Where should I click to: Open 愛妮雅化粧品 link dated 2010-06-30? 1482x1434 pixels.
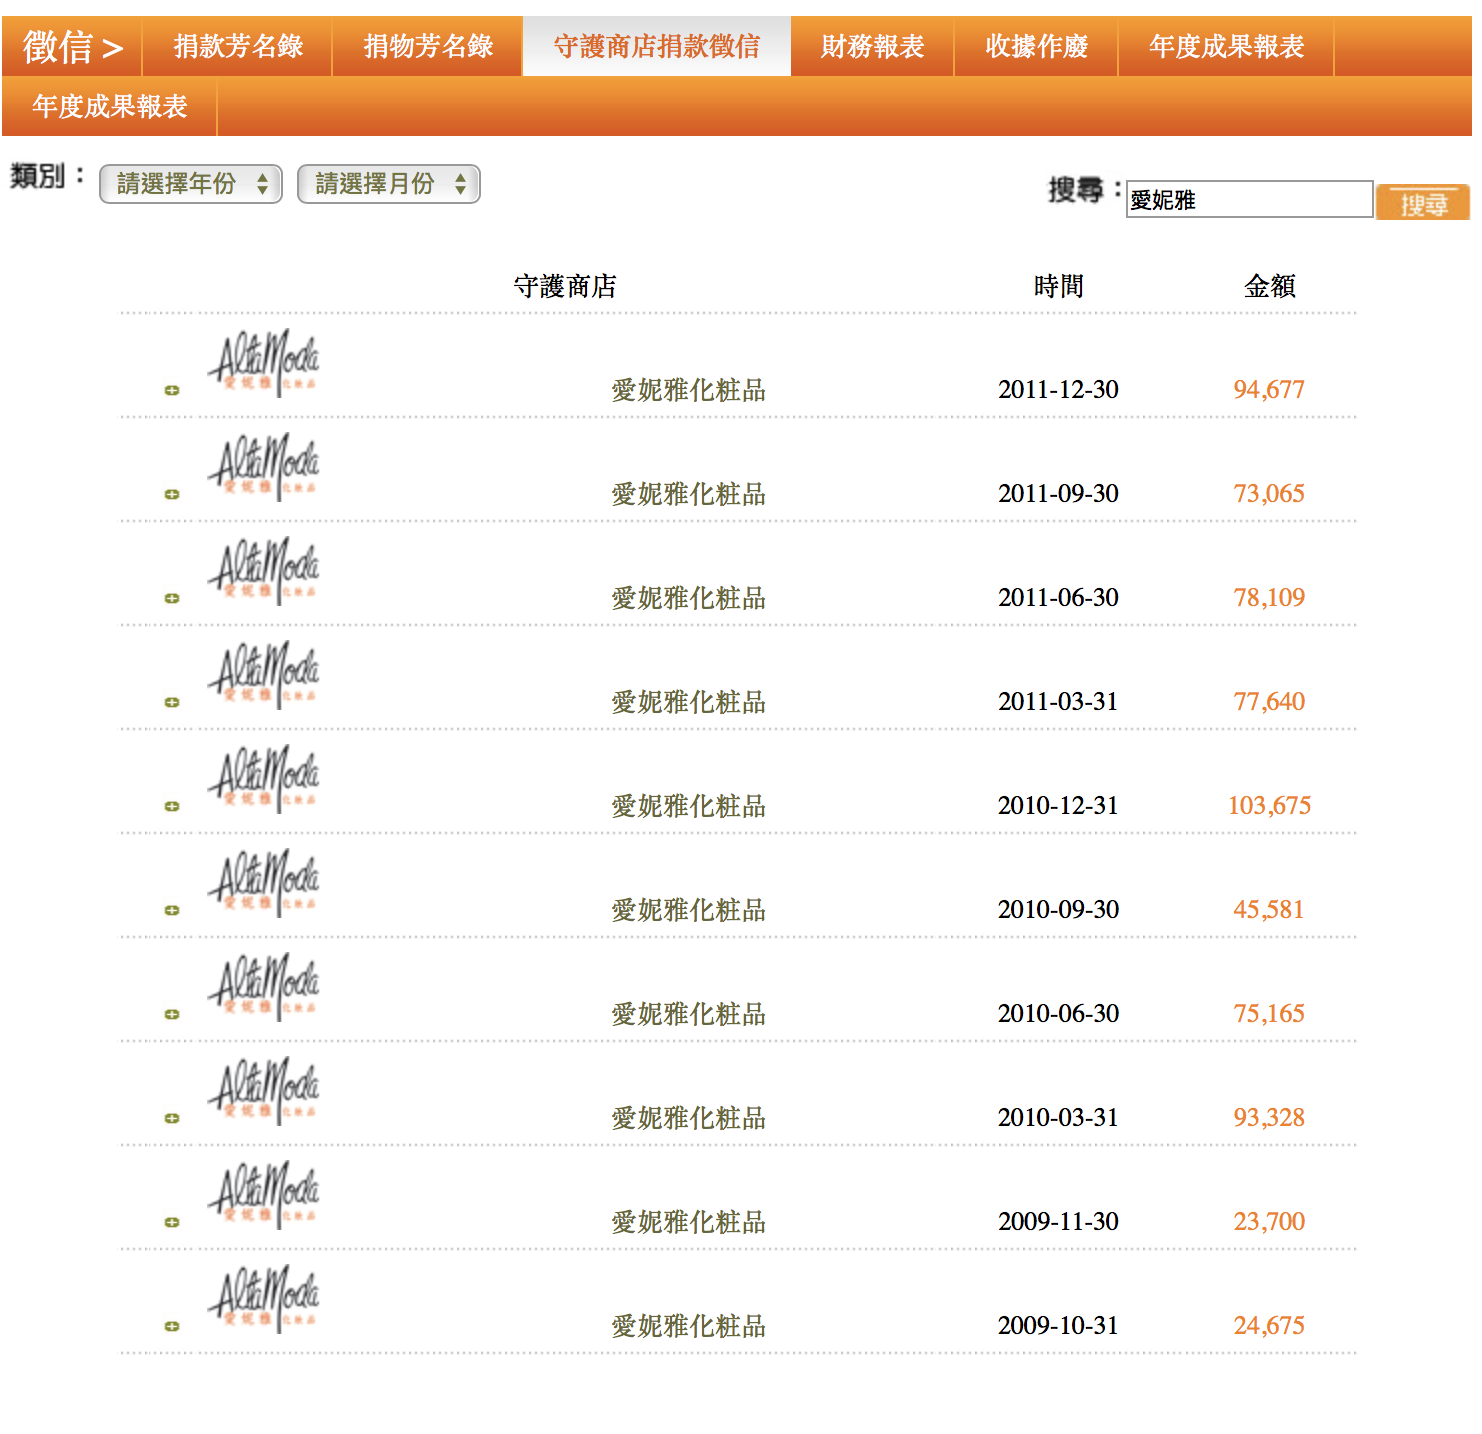(688, 1014)
